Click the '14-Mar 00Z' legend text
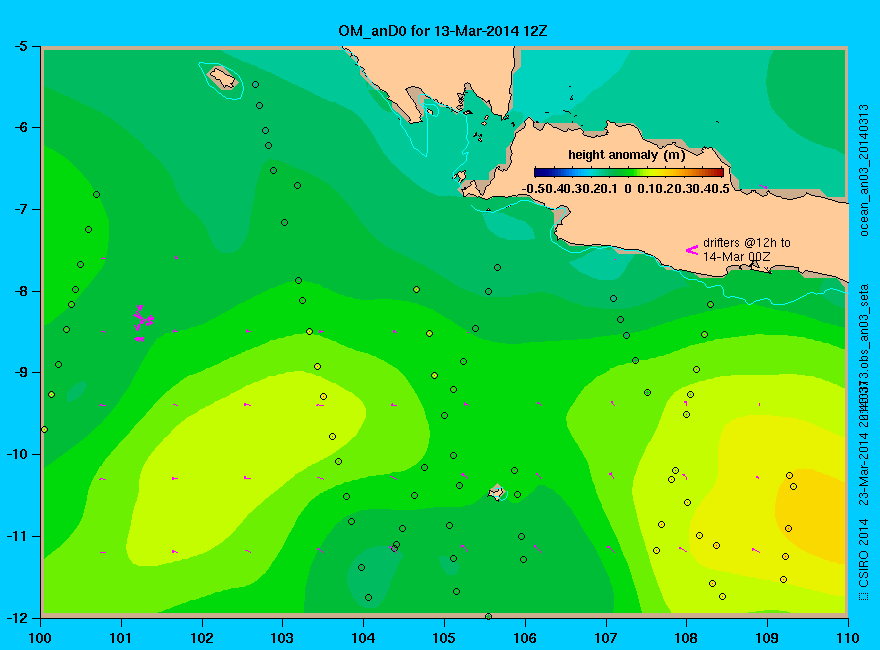Image resolution: width=880 pixels, height=650 pixels. pos(736,257)
